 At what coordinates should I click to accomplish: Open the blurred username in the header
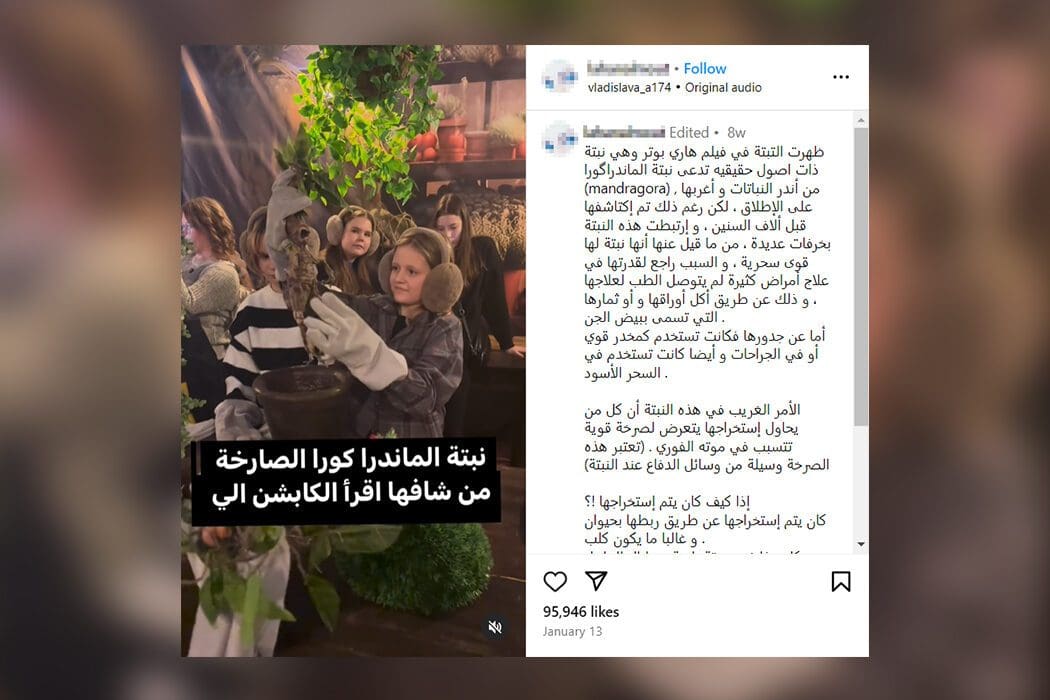coord(627,68)
